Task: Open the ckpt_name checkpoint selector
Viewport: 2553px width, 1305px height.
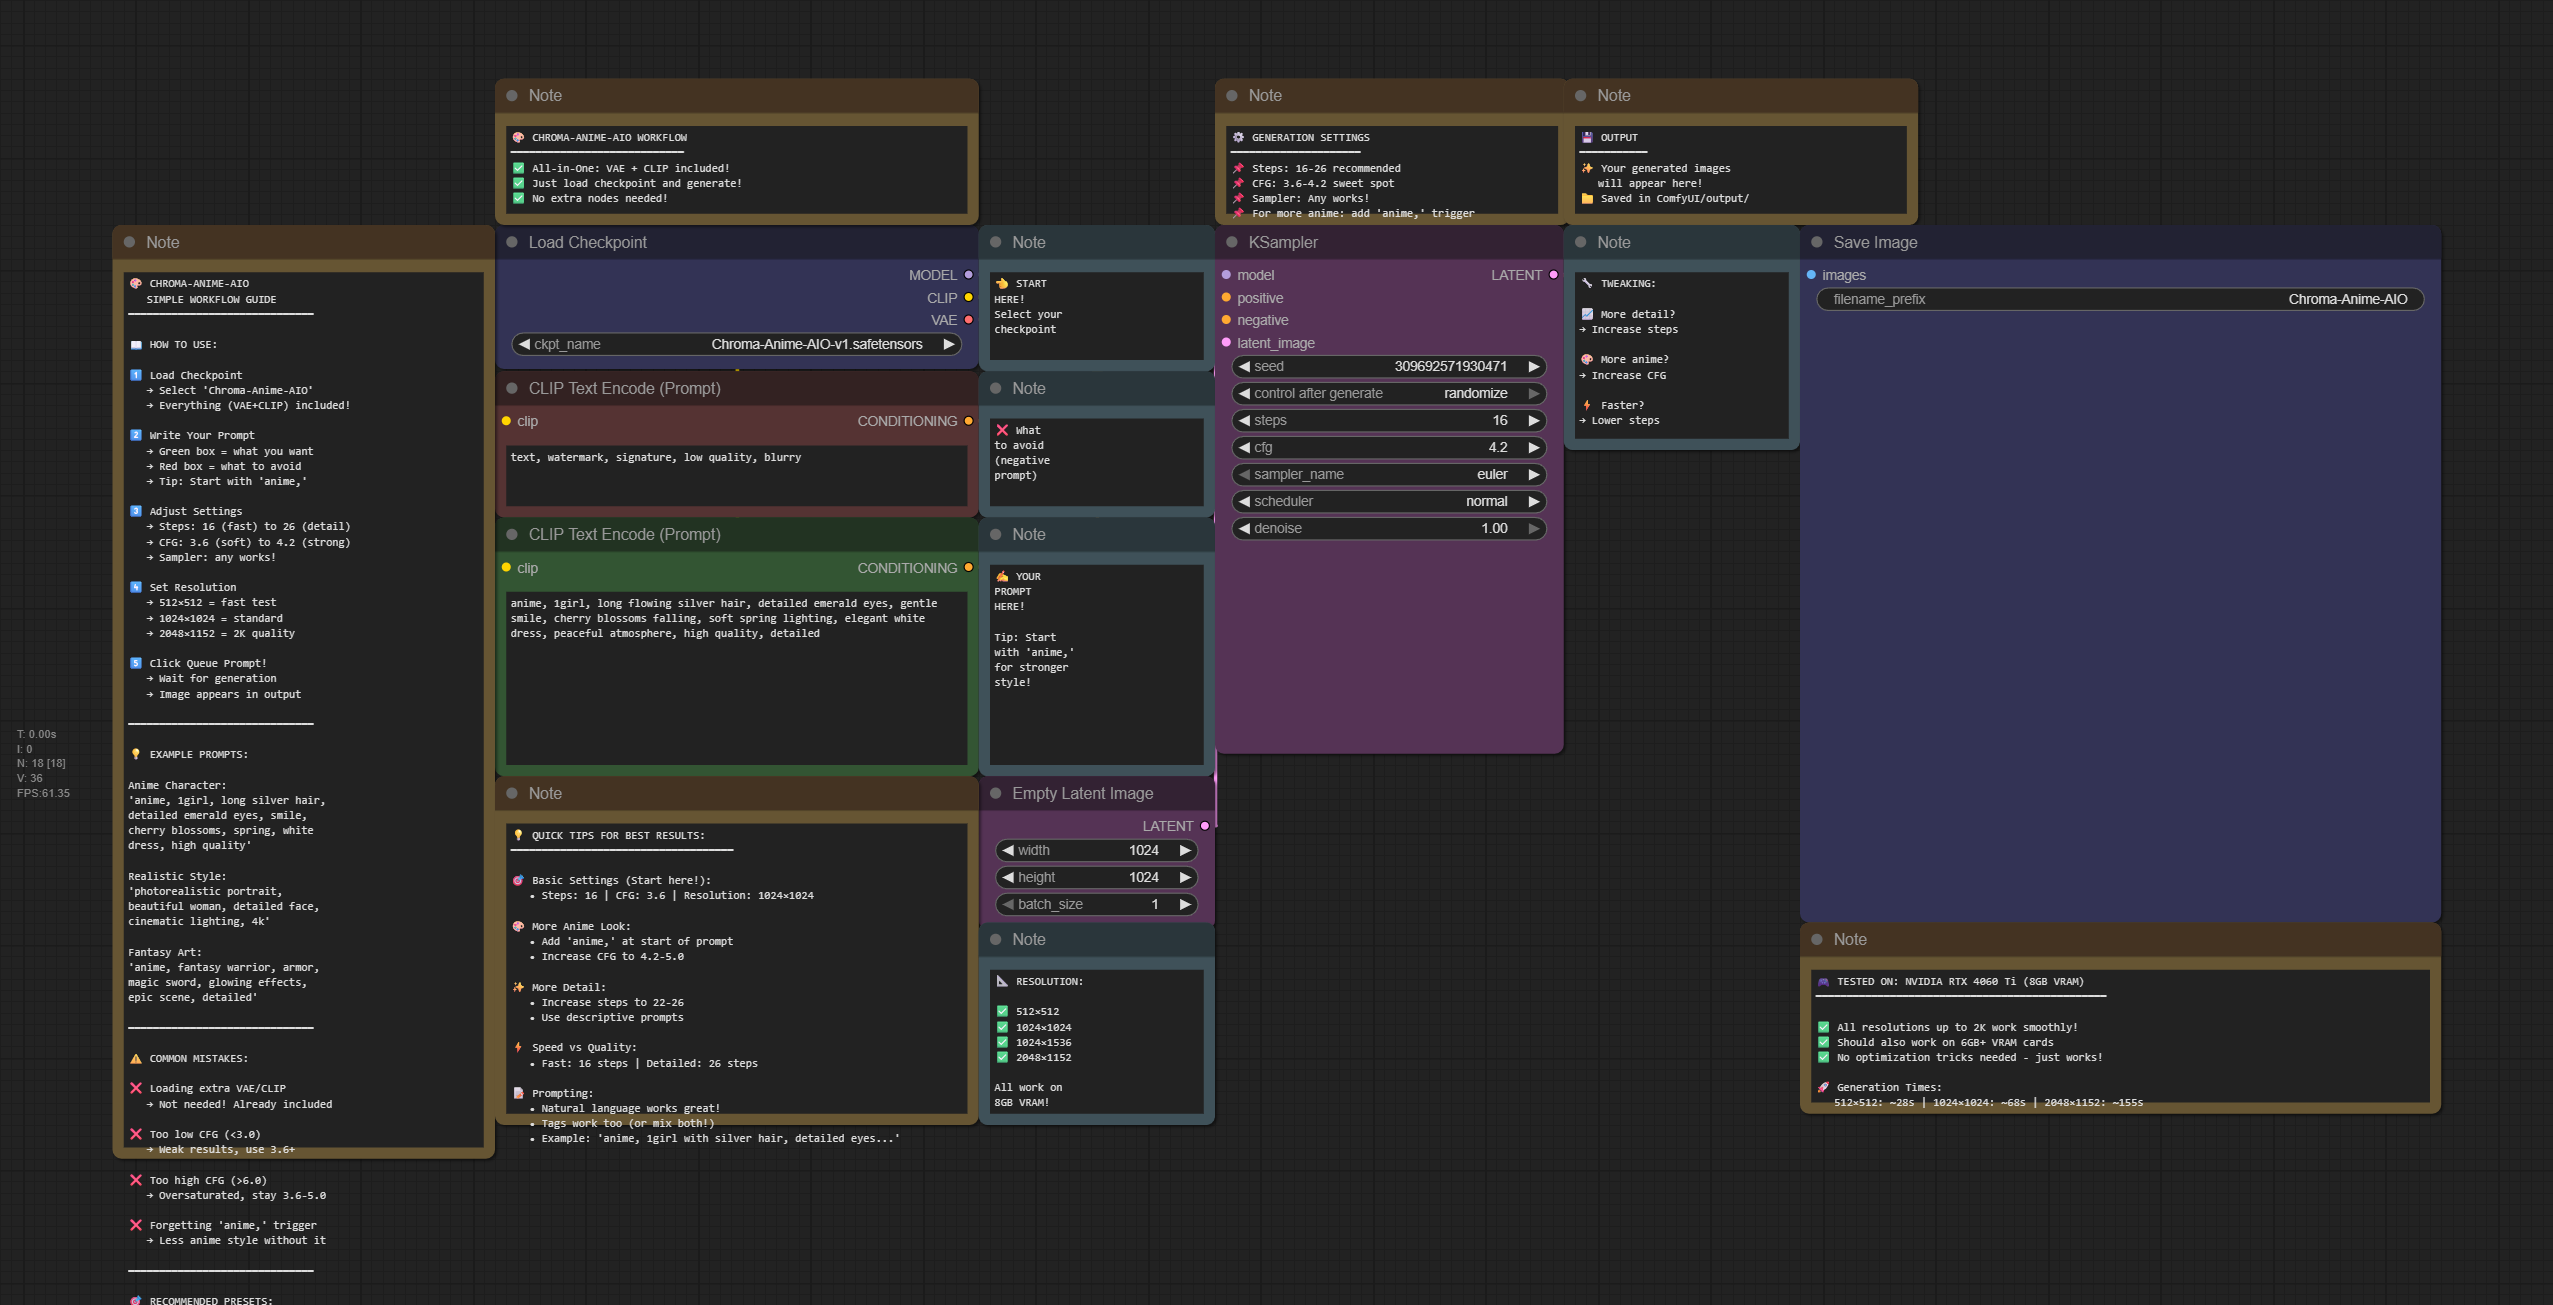Action: [736, 344]
